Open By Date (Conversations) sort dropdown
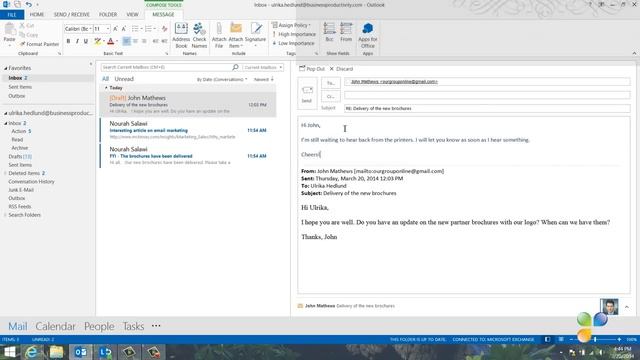640x360 pixels. (222, 79)
